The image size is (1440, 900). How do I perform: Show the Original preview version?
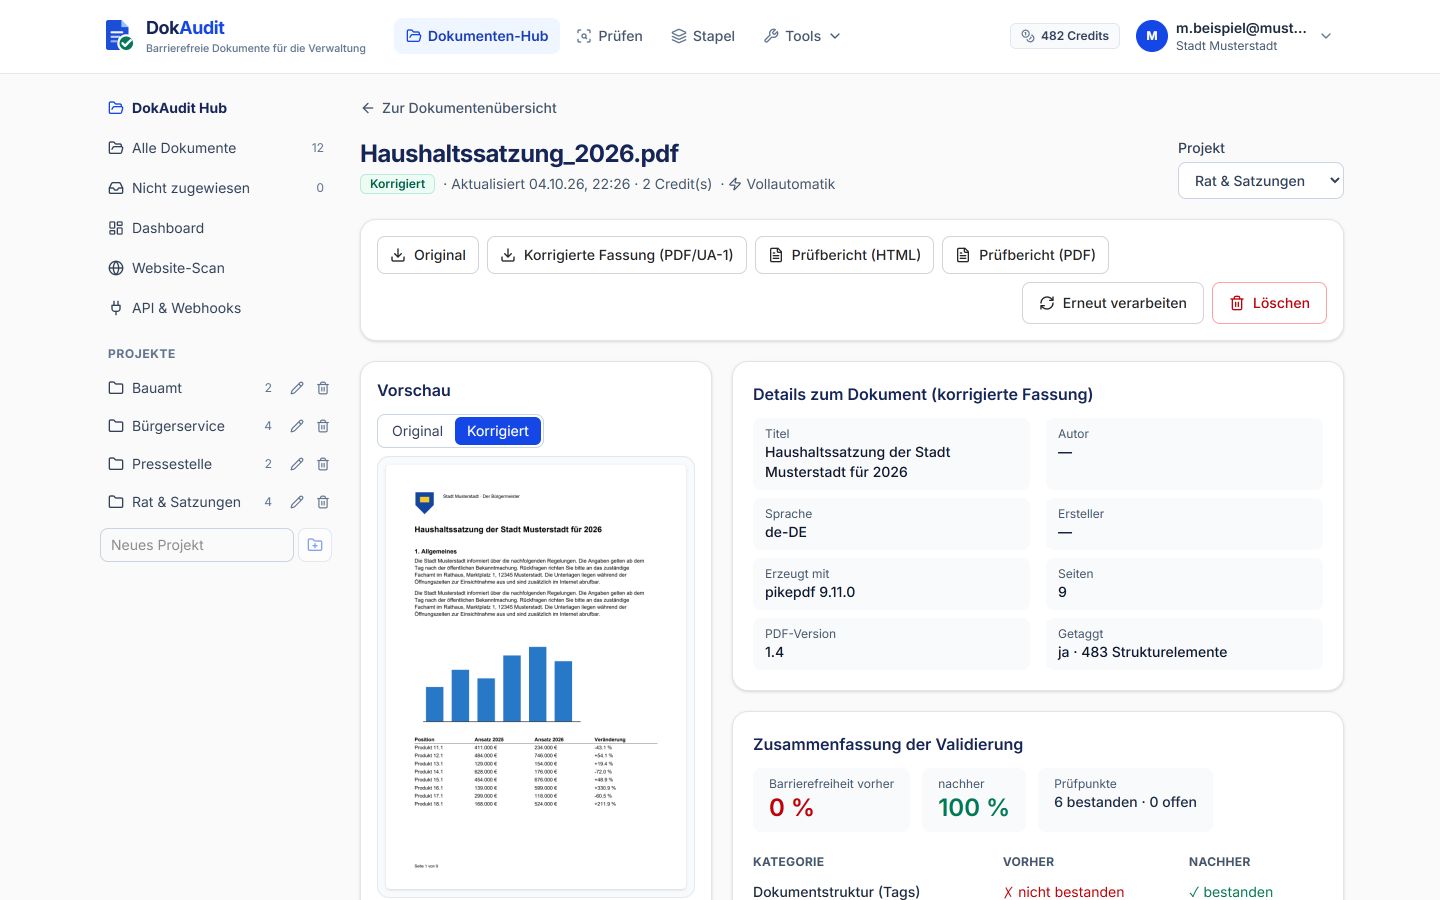pos(417,431)
